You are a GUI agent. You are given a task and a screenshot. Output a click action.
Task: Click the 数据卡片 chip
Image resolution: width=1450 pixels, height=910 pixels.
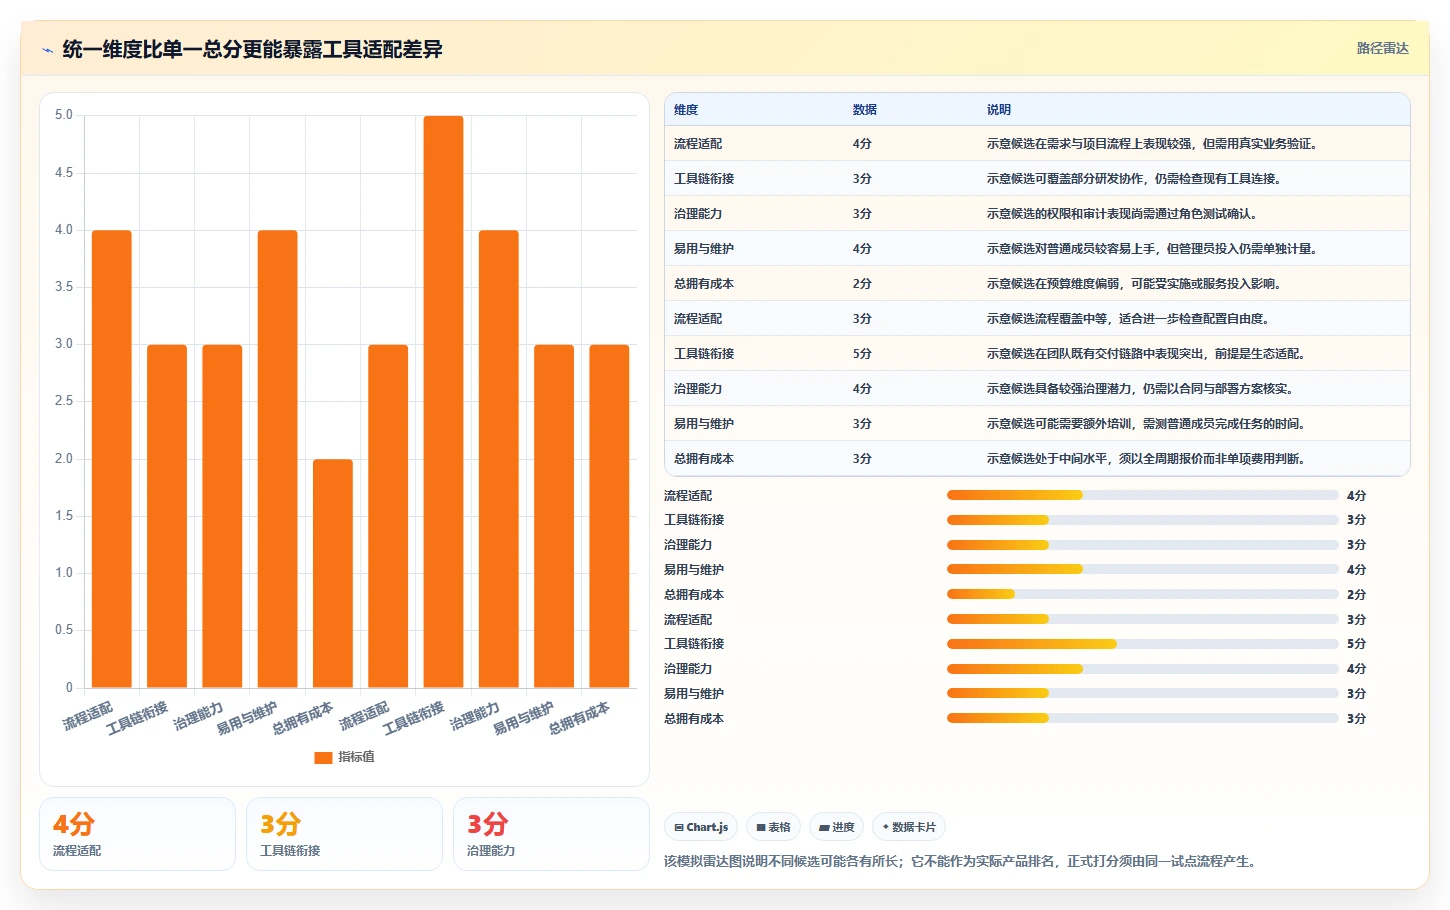(909, 827)
